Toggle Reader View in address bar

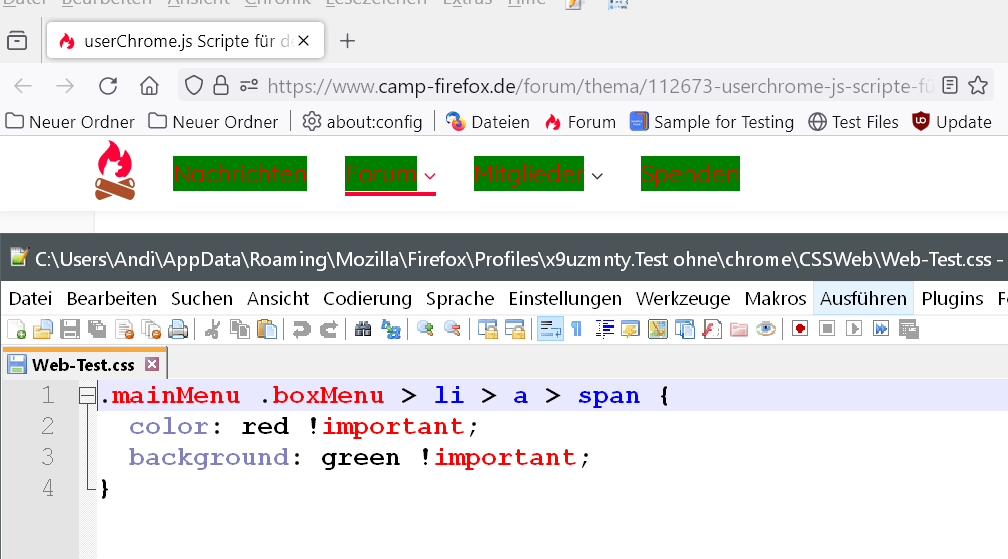(x=950, y=85)
